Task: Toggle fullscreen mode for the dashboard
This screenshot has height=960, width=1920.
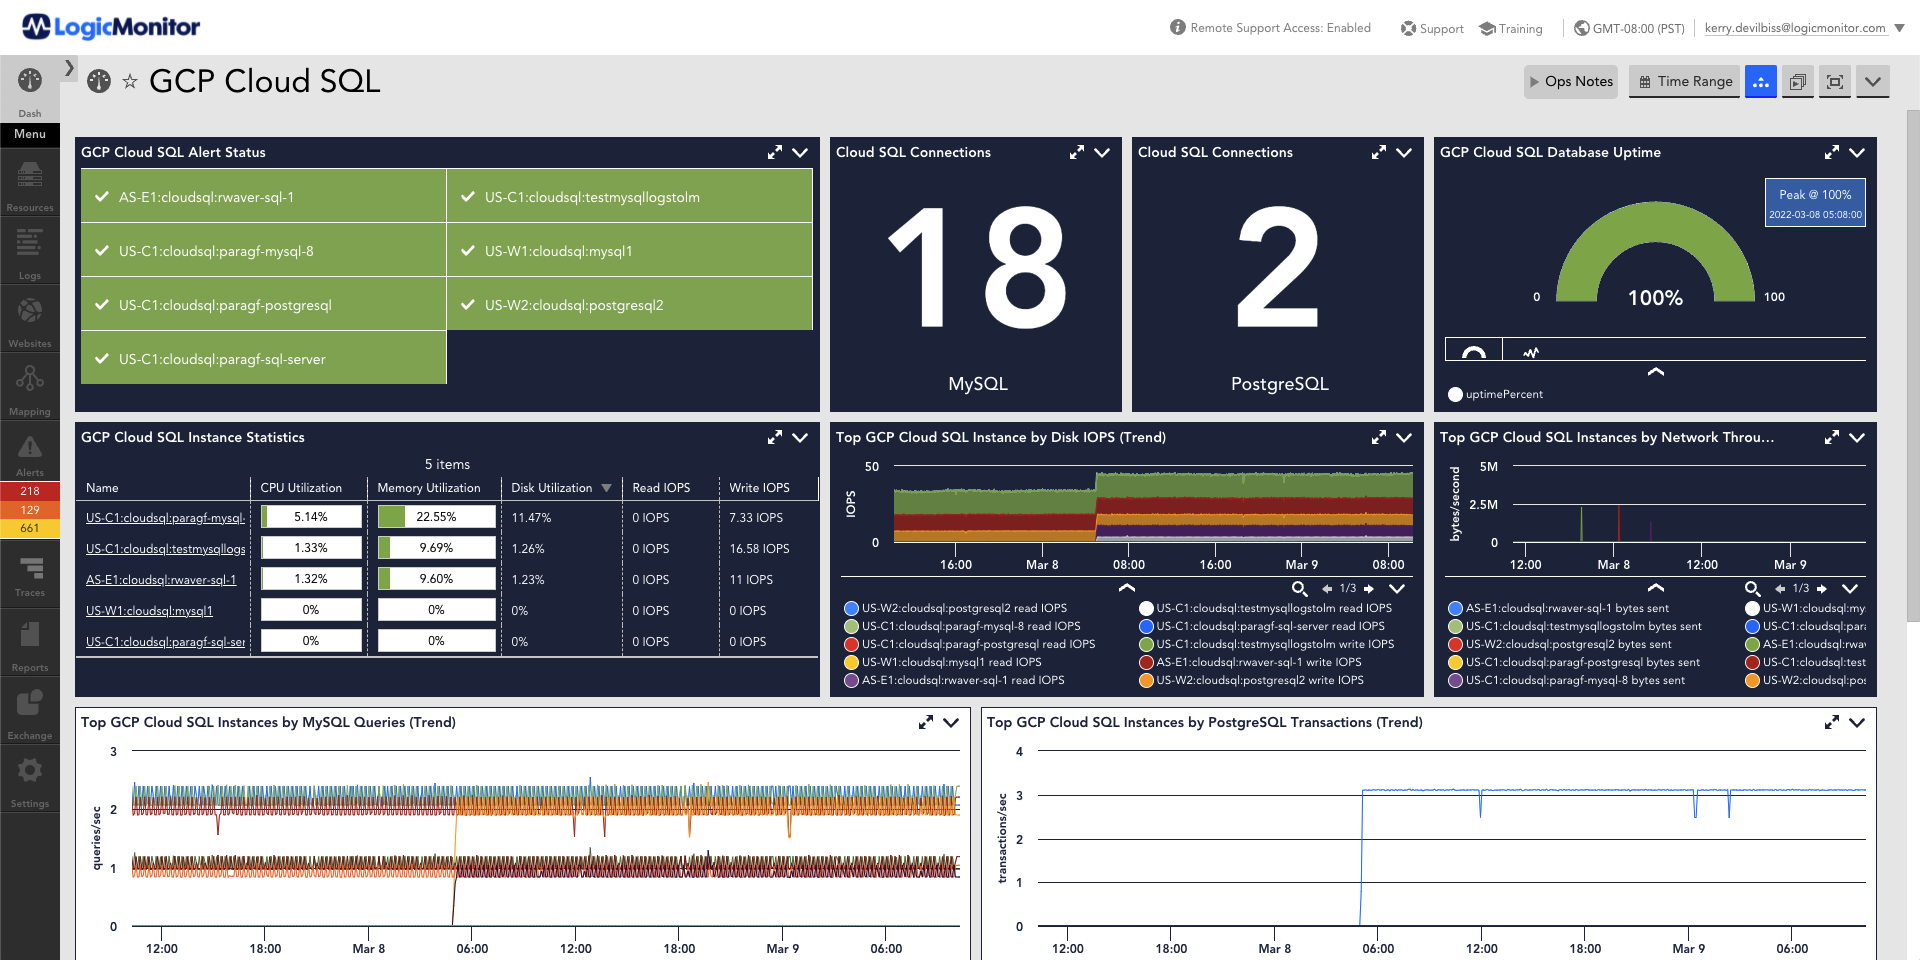Action: pos(1834,81)
